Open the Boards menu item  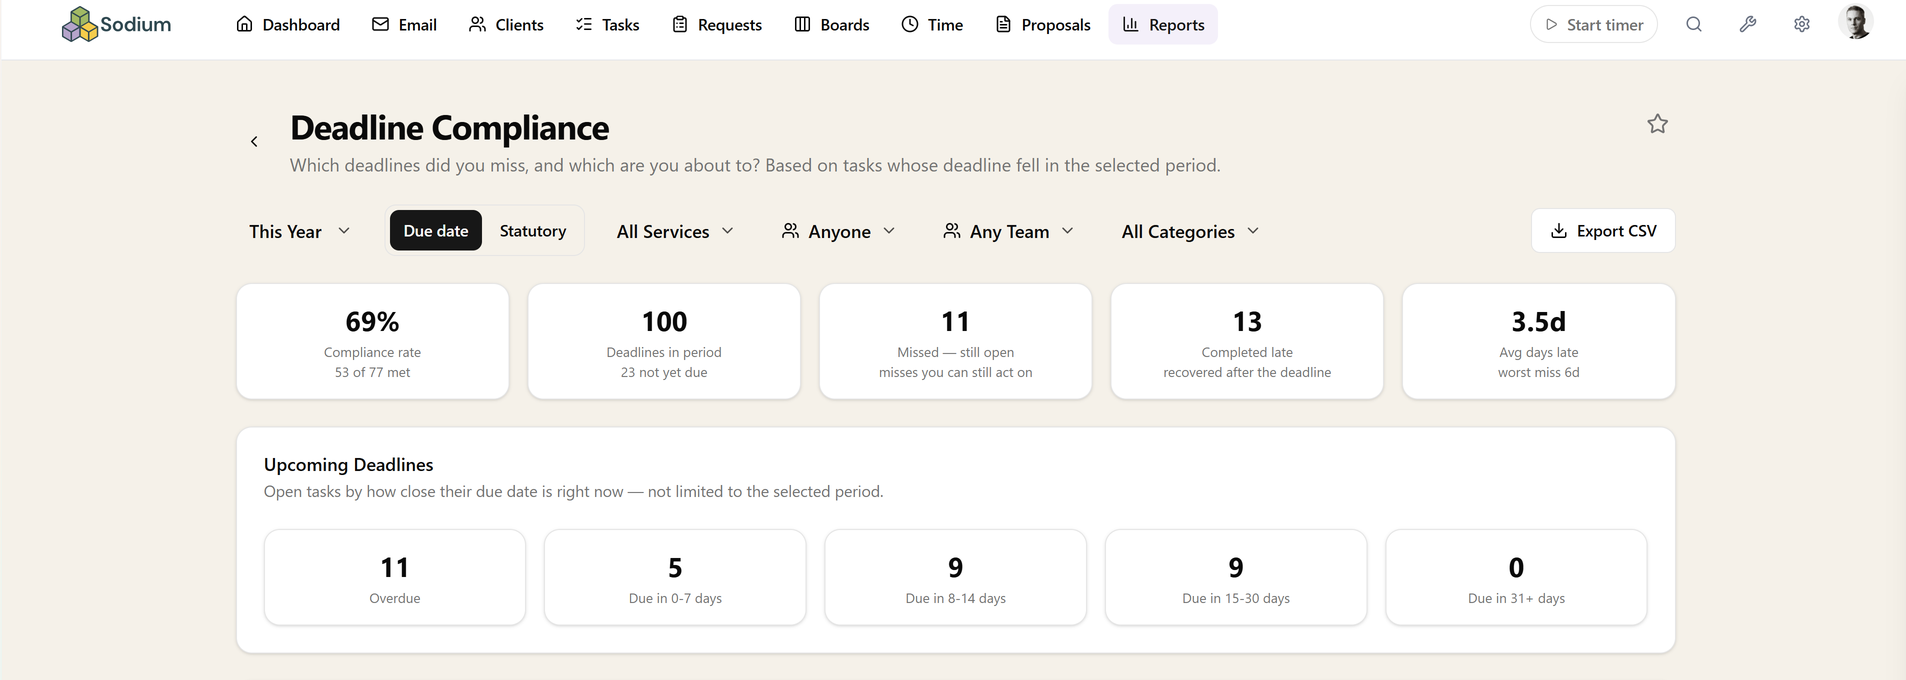(x=832, y=24)
